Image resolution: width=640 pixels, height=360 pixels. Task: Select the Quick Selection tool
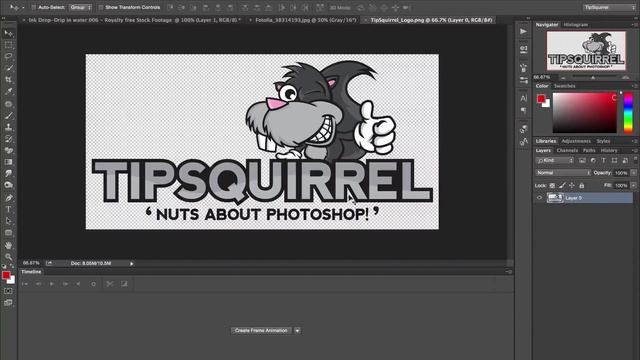coord(8,68)
